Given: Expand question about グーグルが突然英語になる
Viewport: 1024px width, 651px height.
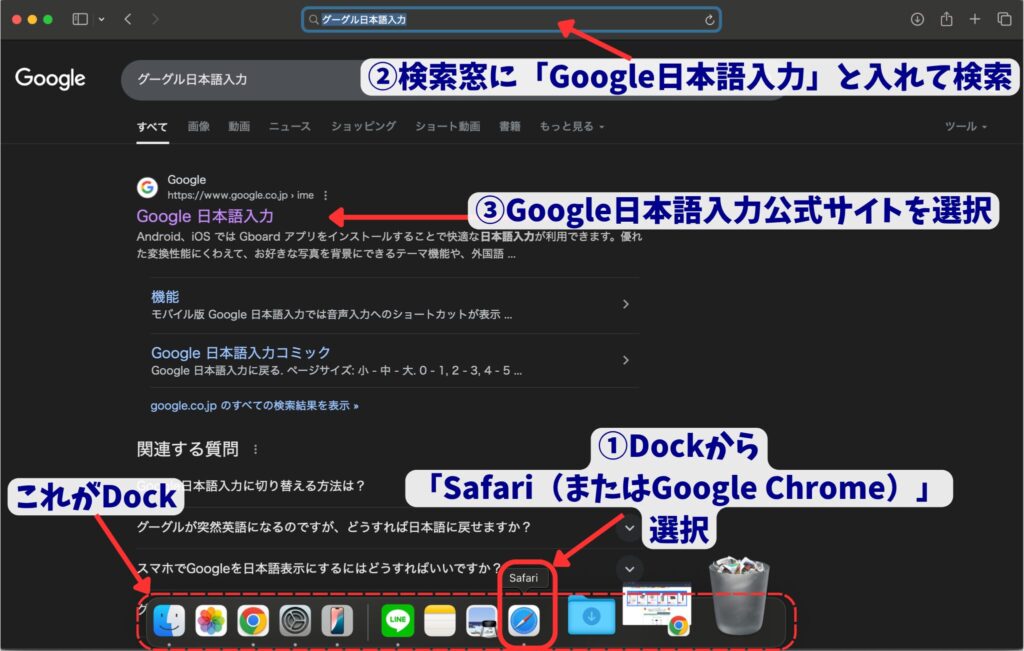Looking at the screenshot, I should [630, 528].
